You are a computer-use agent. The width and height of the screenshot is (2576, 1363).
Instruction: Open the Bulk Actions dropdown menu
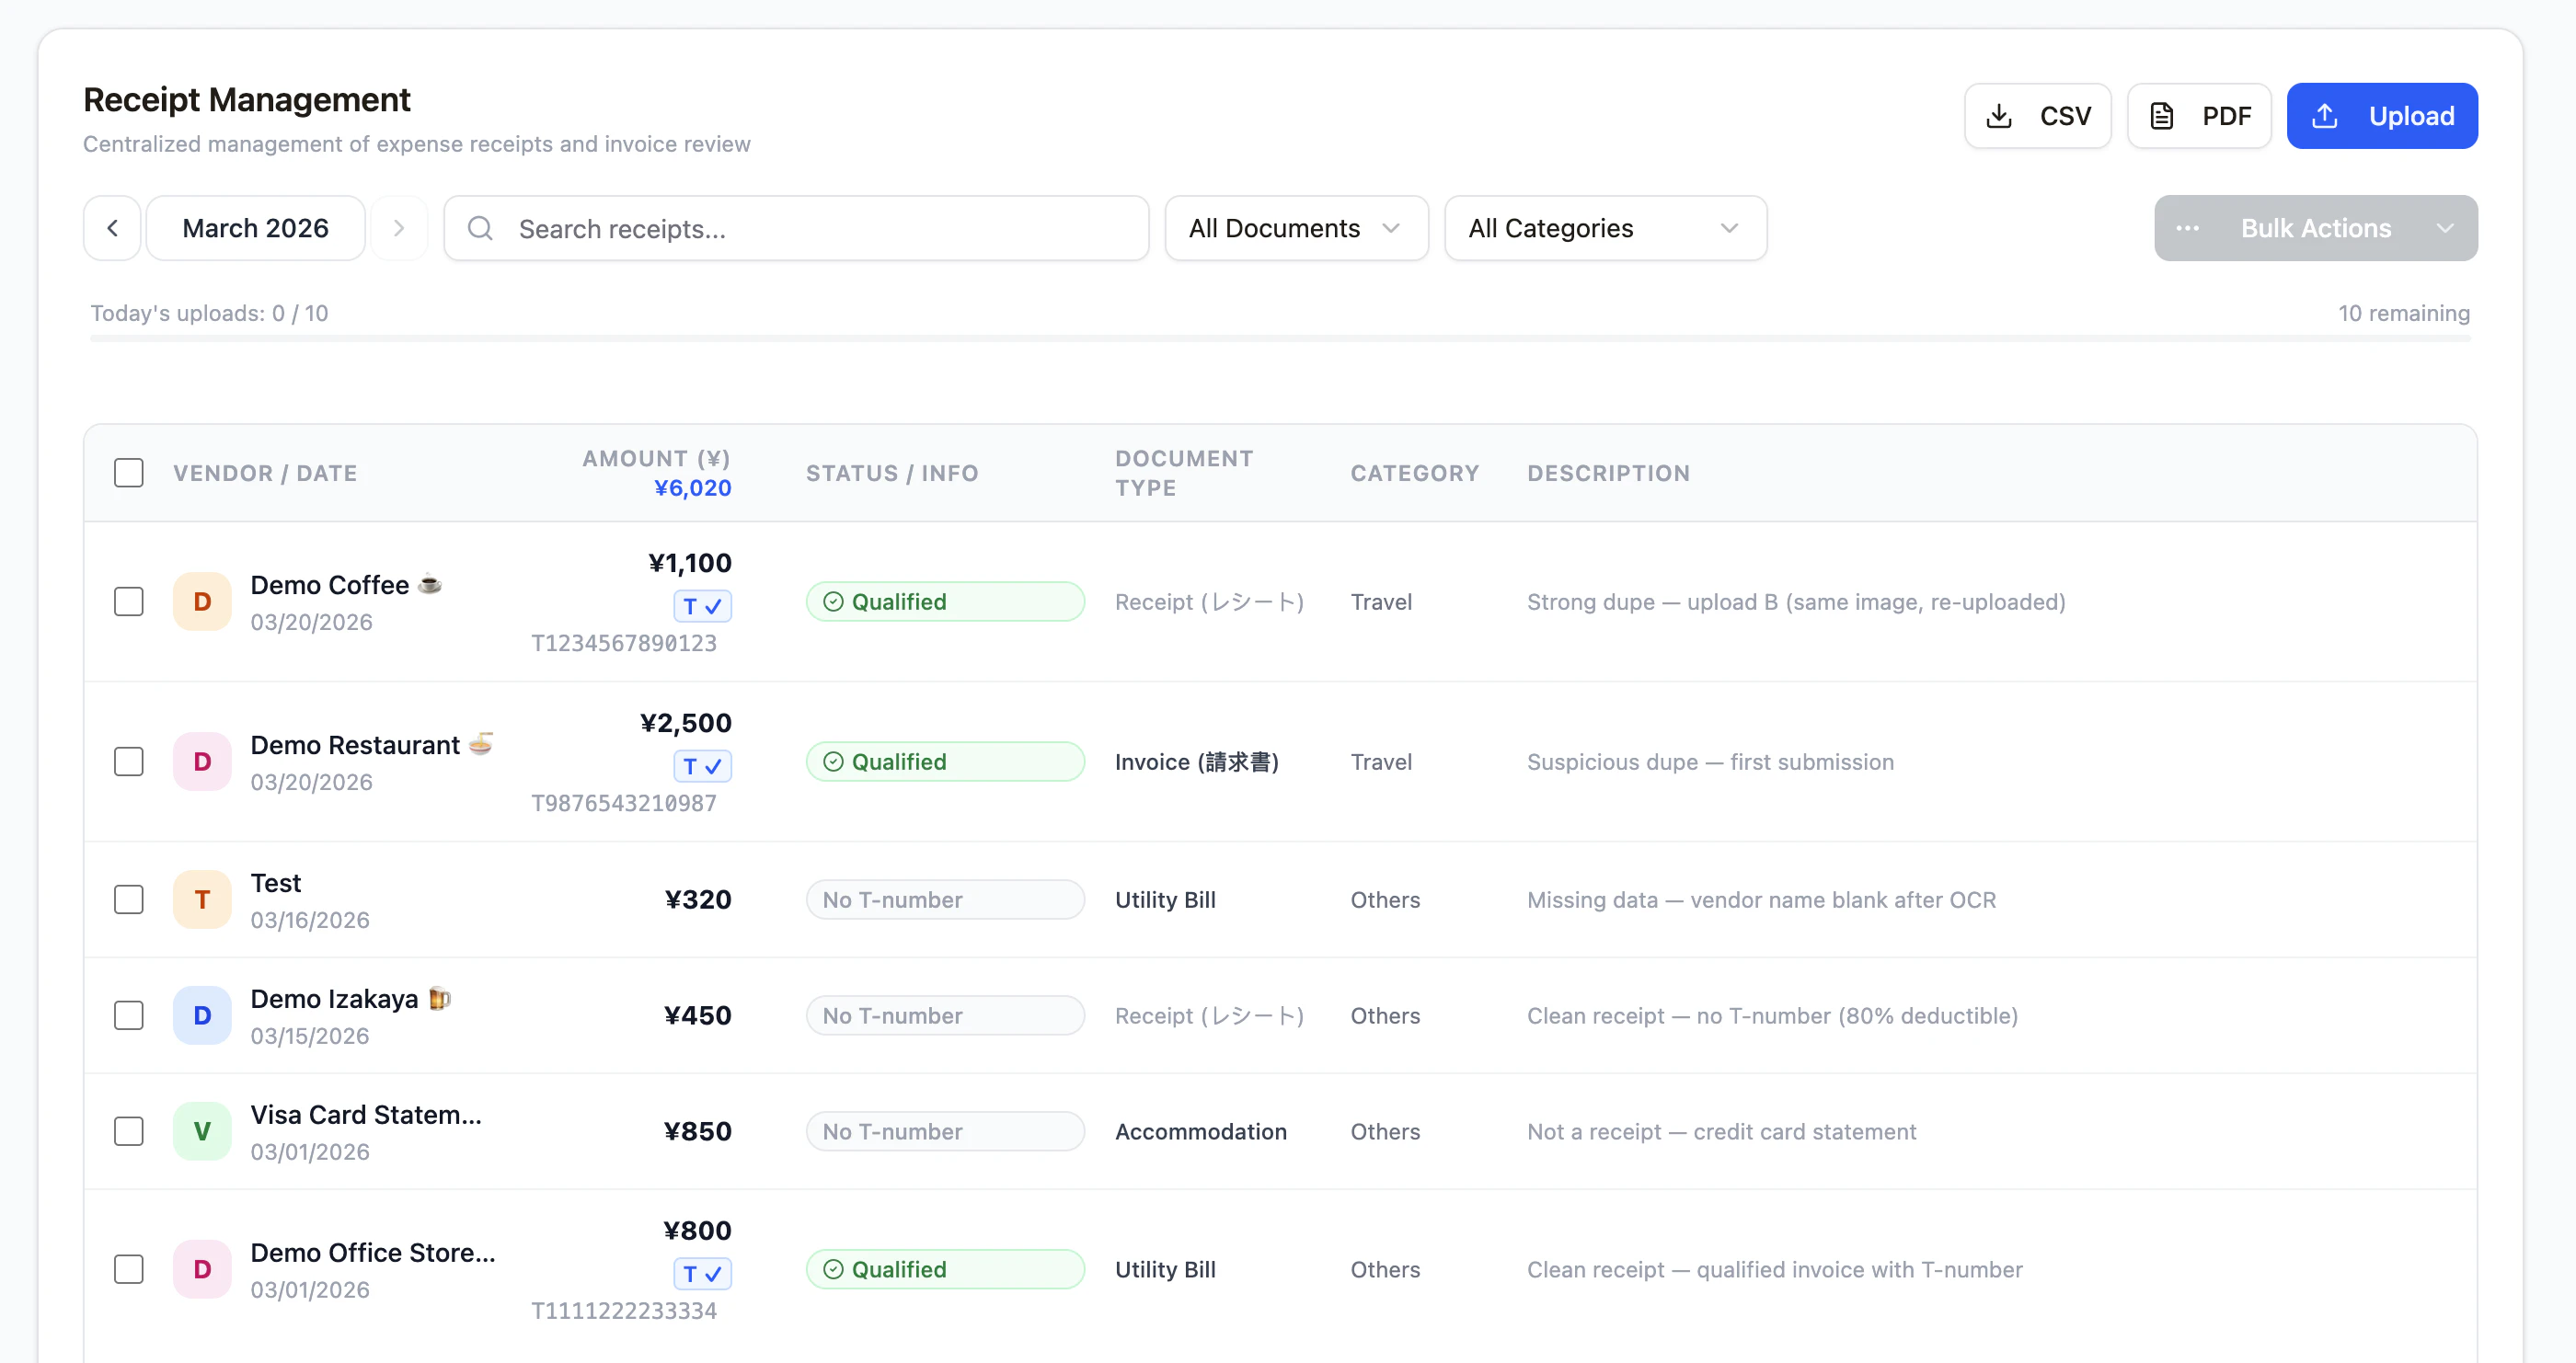[2315, 228]
